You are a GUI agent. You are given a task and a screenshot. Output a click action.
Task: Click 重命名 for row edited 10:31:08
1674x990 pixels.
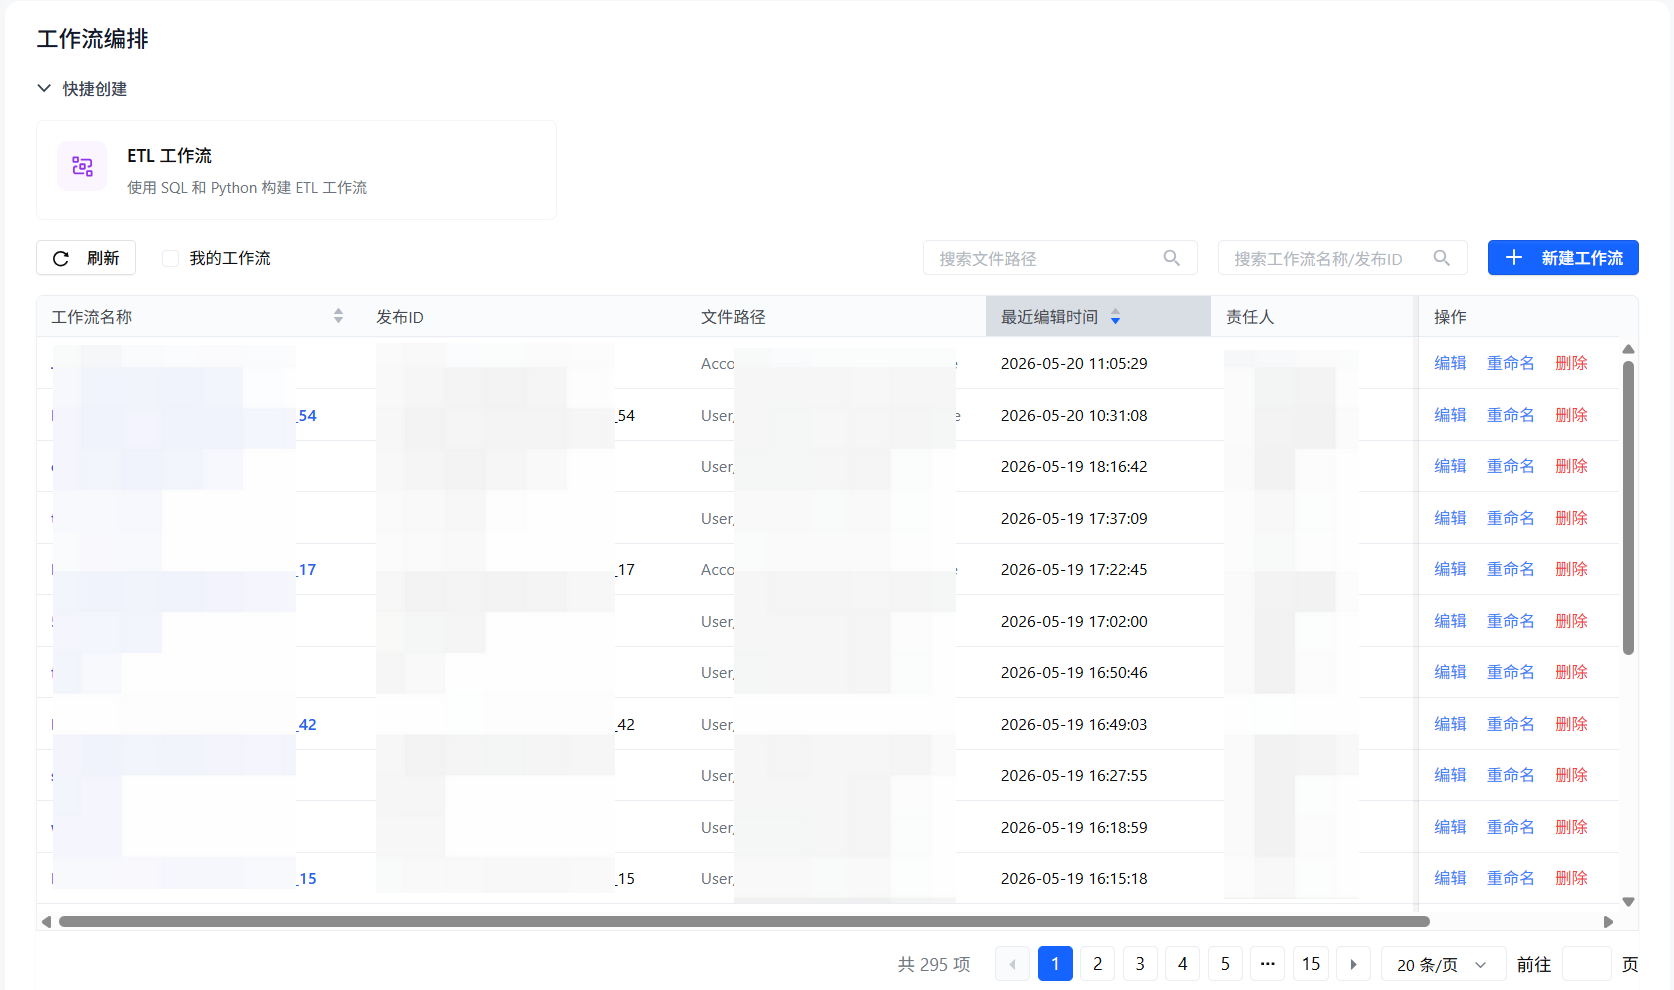pyautogui.click(x=1511, y=415)
